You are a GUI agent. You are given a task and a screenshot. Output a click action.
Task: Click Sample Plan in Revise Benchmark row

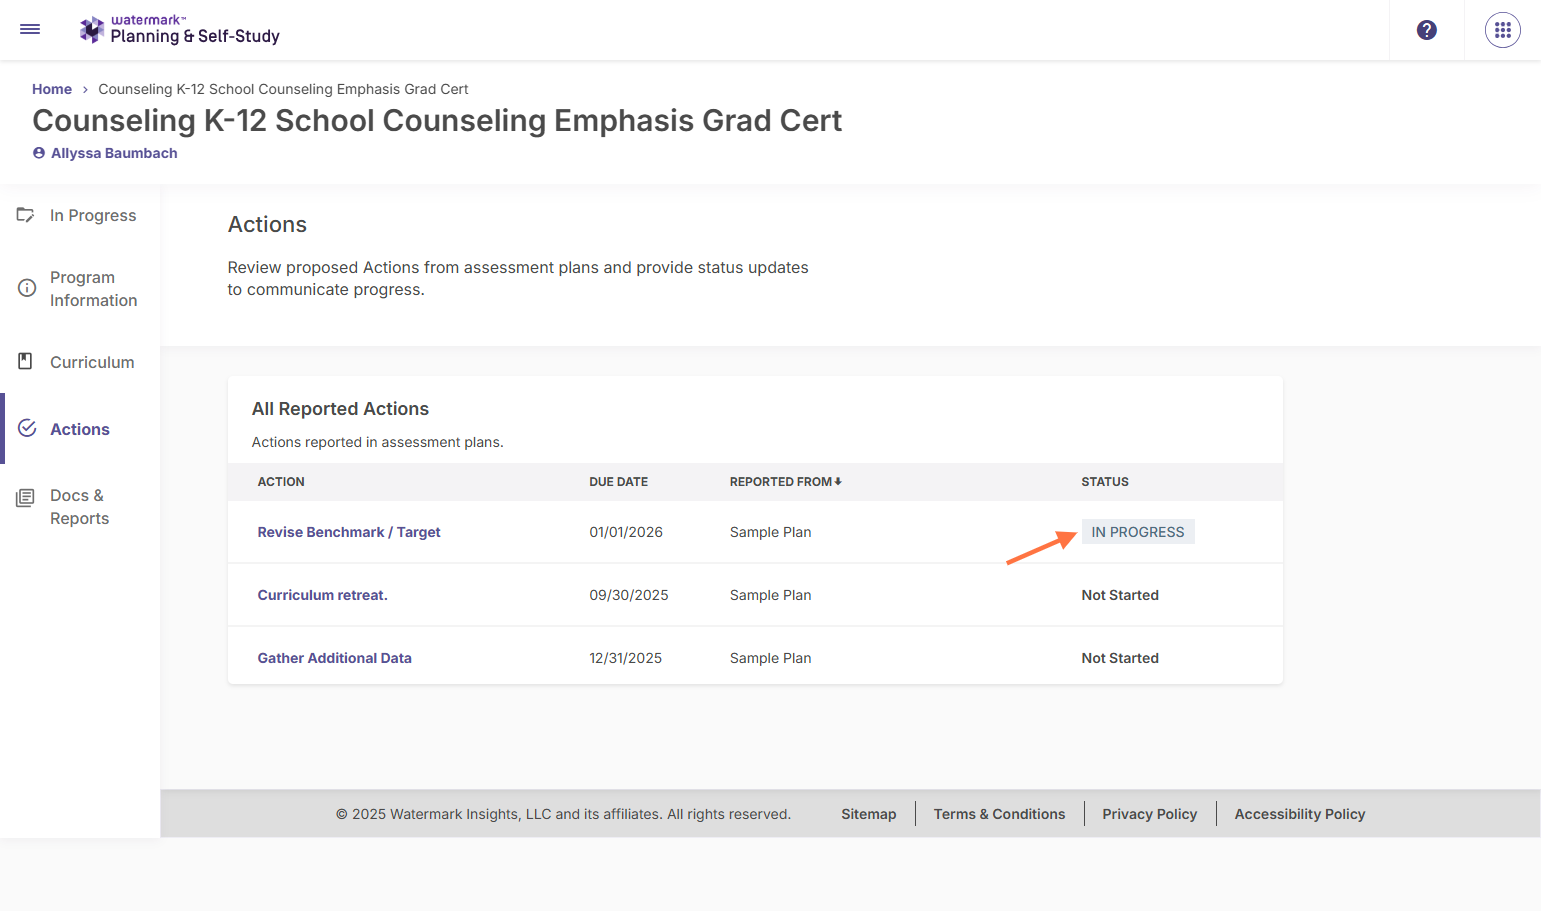pyautogui.click(x=771, y=532)
